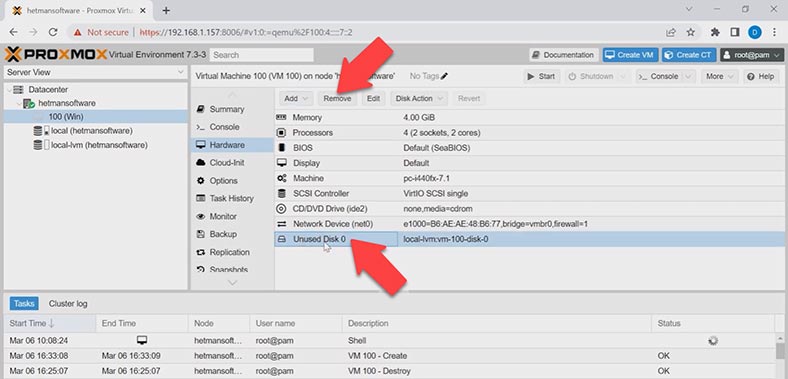Screen dimensions: 788x379
Task: Open the More actions dropdown
Action: (719, 76)
